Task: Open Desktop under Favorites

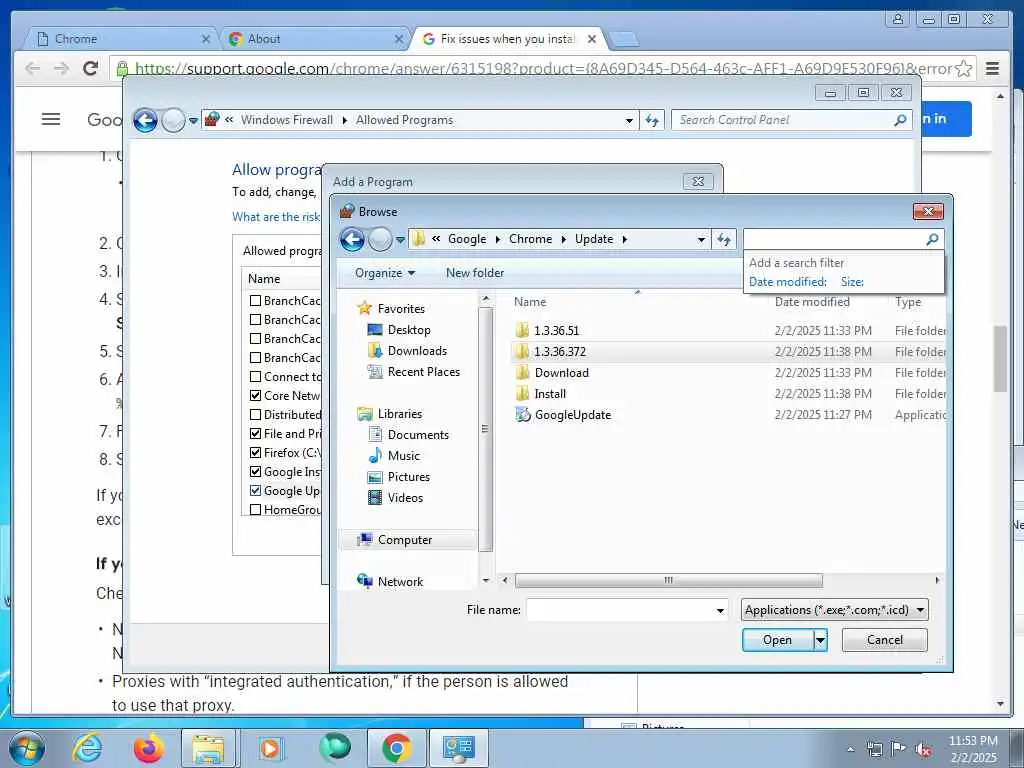Action: tap(408, 330)
